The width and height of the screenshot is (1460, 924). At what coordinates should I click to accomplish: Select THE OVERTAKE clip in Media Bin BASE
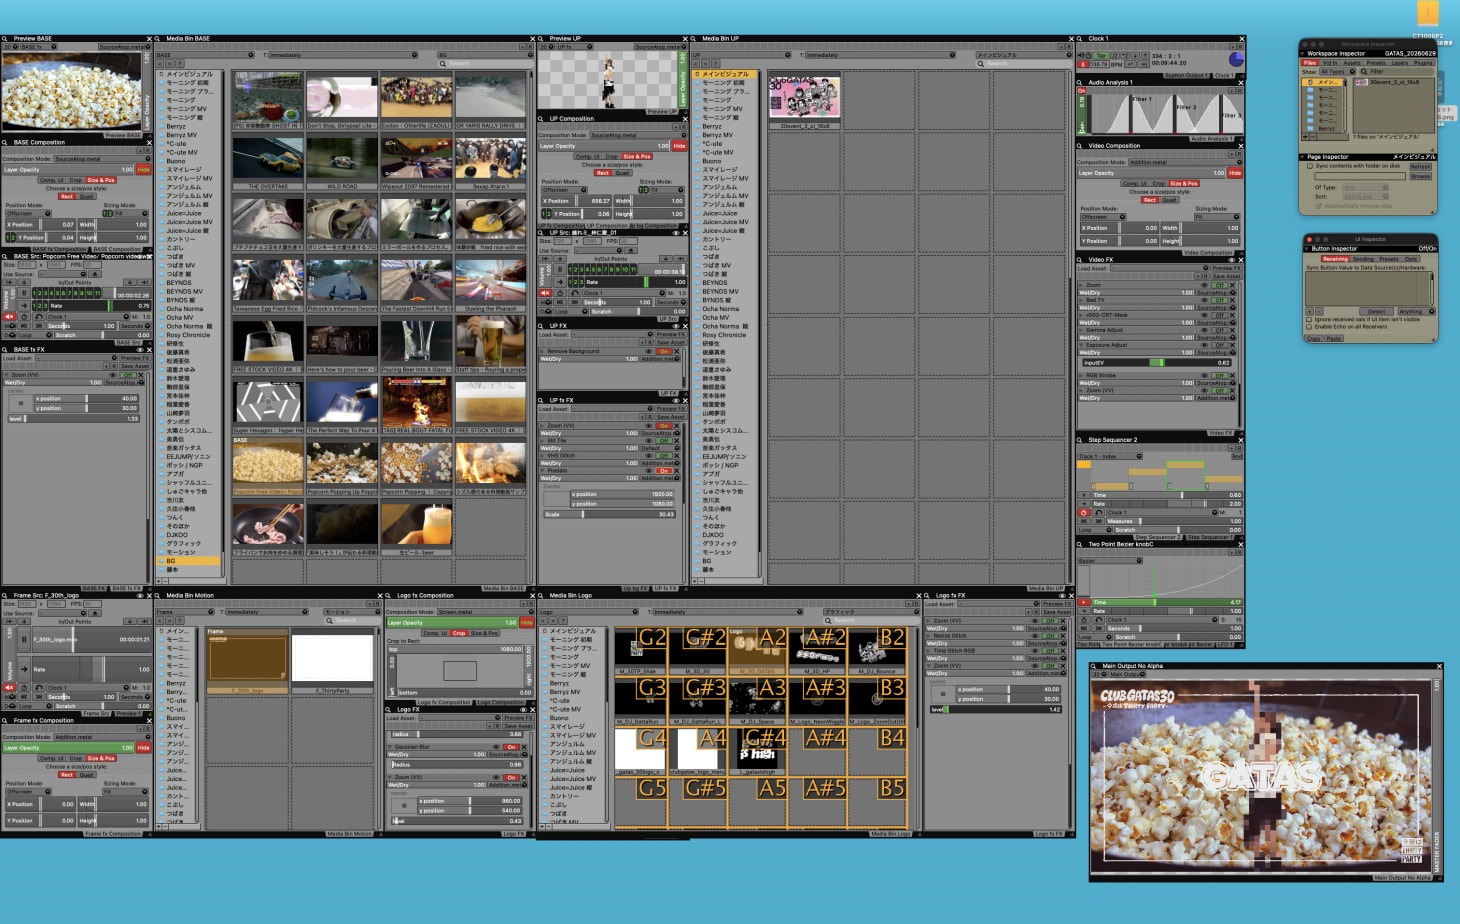(x=268, y=162)
